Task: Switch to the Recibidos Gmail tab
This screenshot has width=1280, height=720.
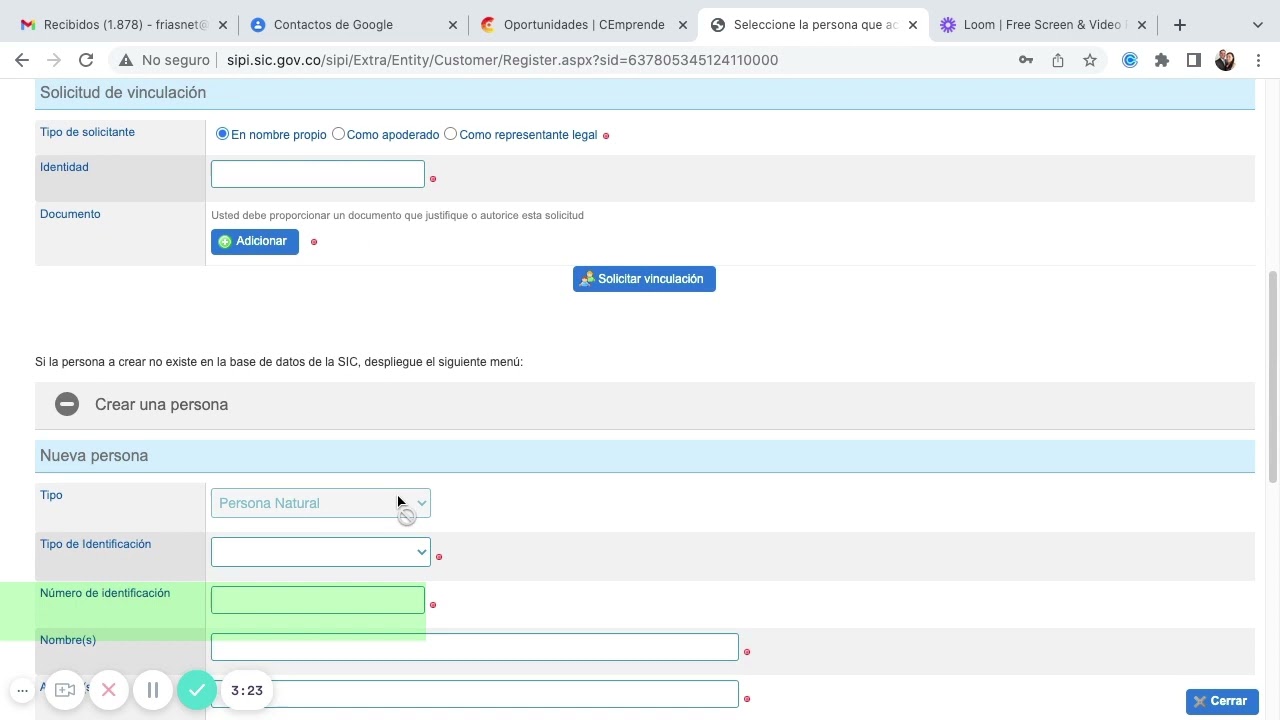Action: [x=124, y=25]
